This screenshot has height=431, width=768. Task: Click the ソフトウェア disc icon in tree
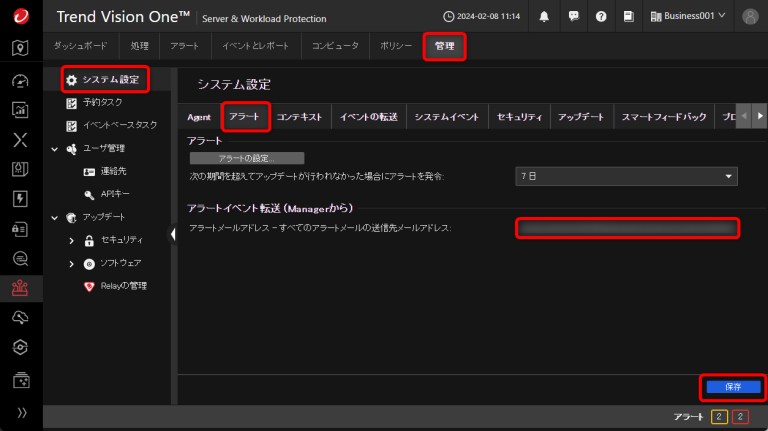tap(89, 264)
